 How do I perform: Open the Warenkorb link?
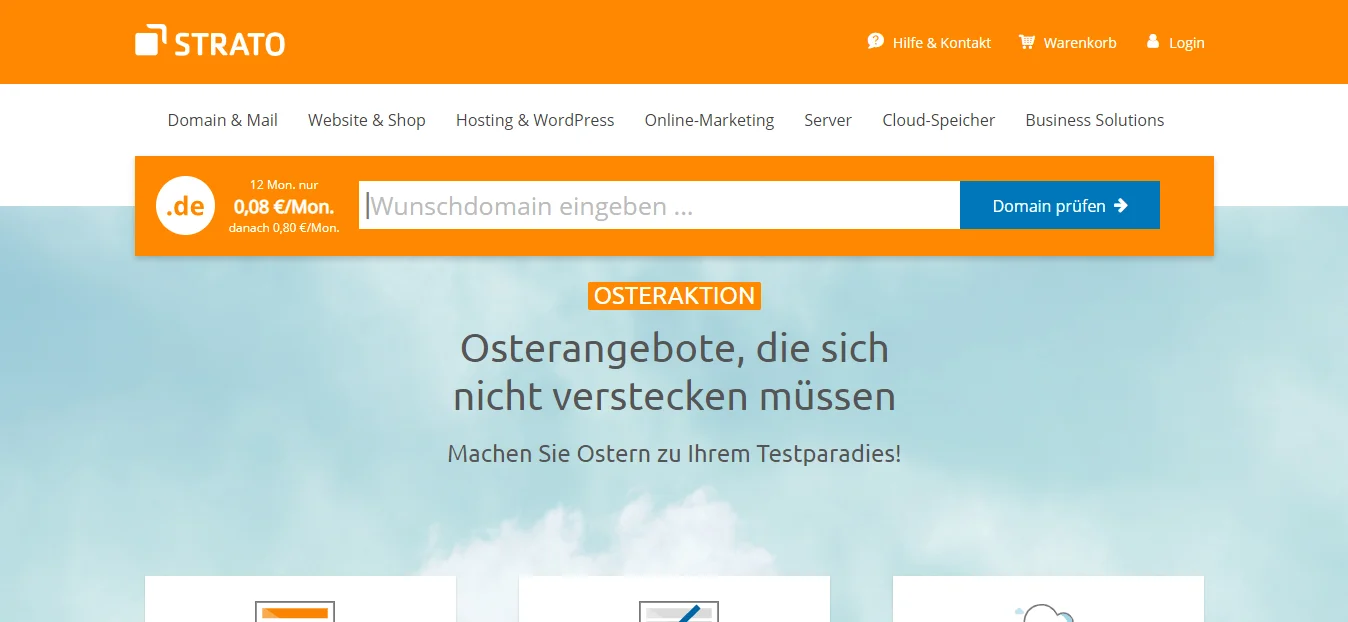(x=1080, y=42)
